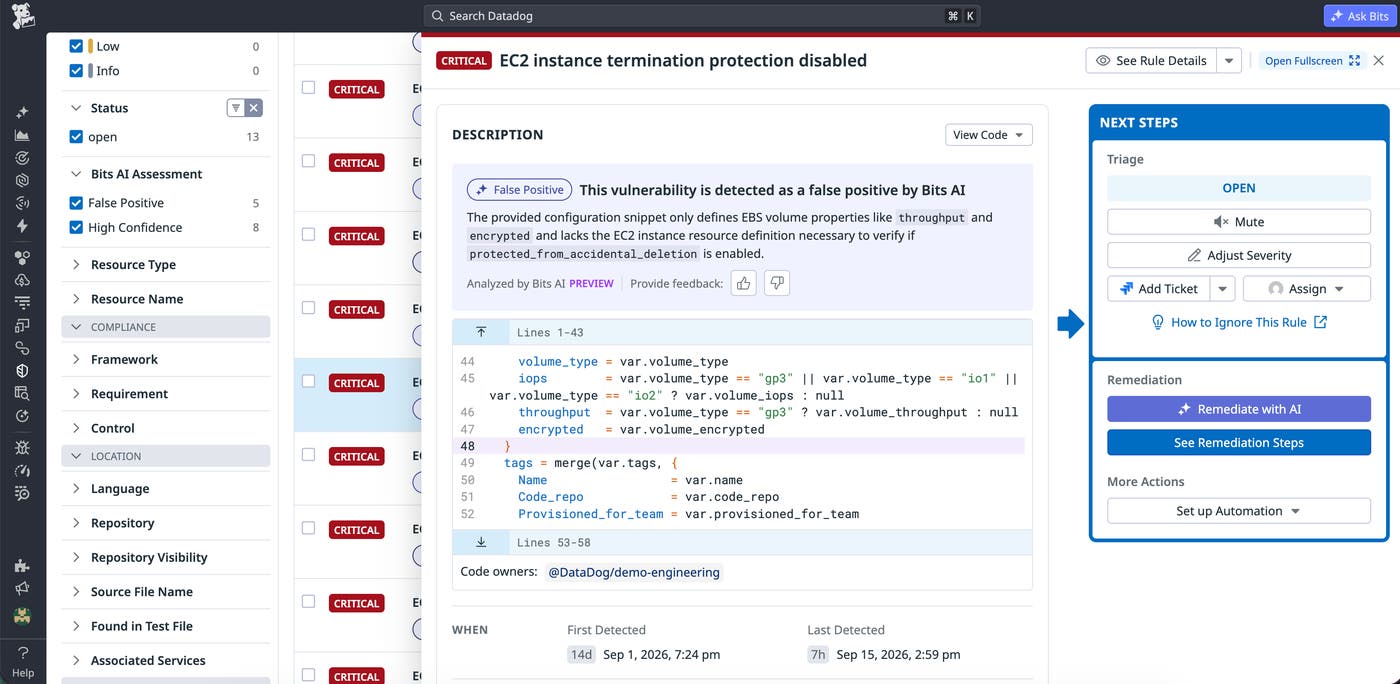This screenshot has height=684, width=1400.
Task: Expand the Source File Name facet
Action: click(x=76, y=592)
